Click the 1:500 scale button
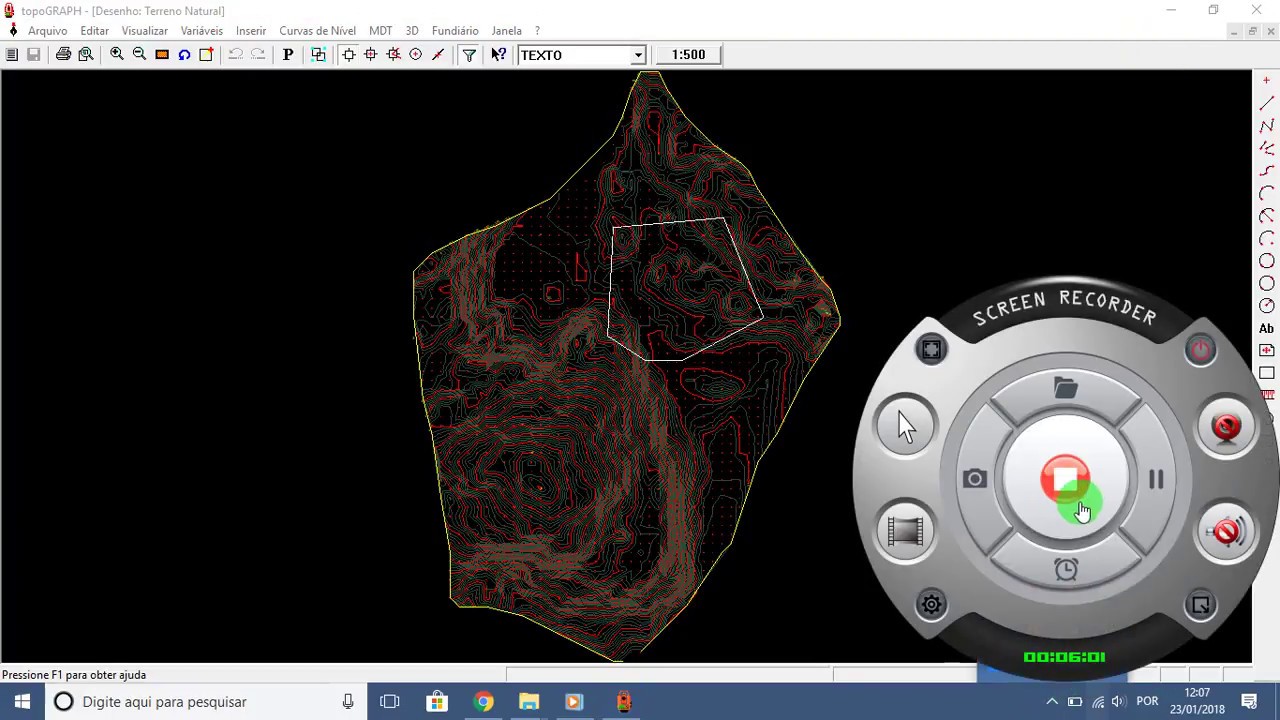Image resolution: width=1280 pixels, height=720 pixels. coord(688,55)
